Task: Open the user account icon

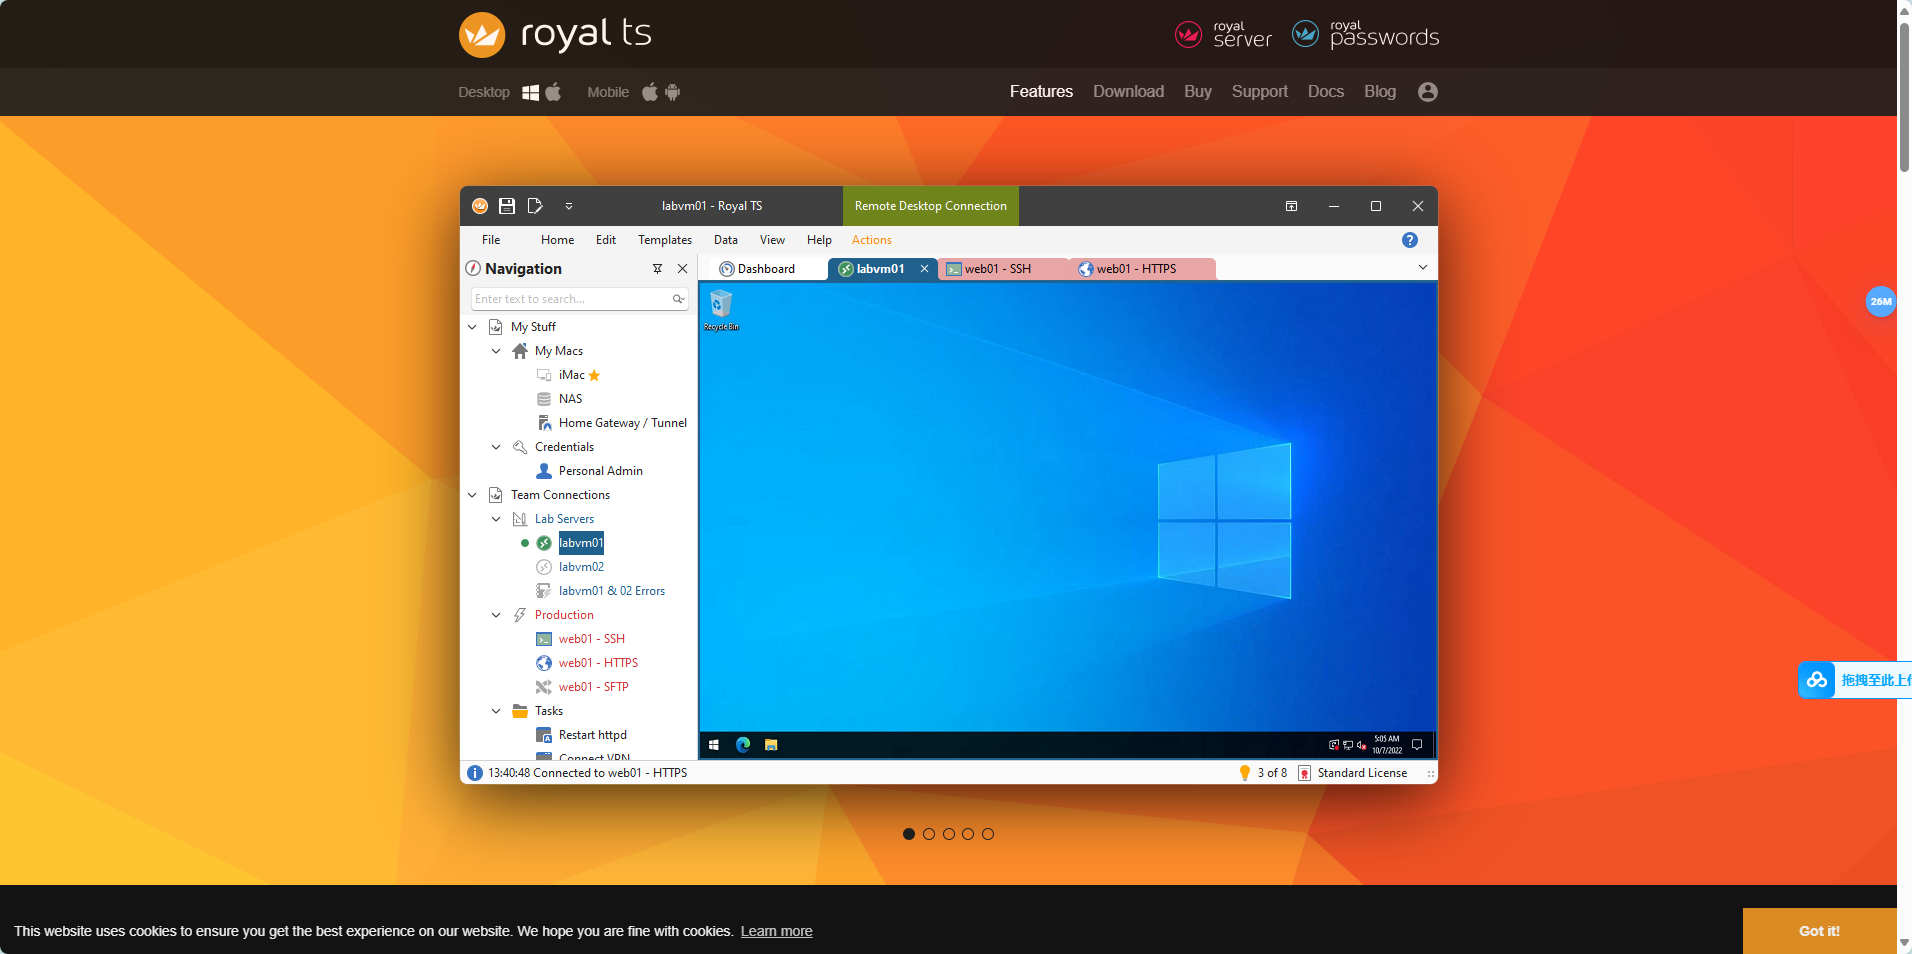Action: (1428, 92)
